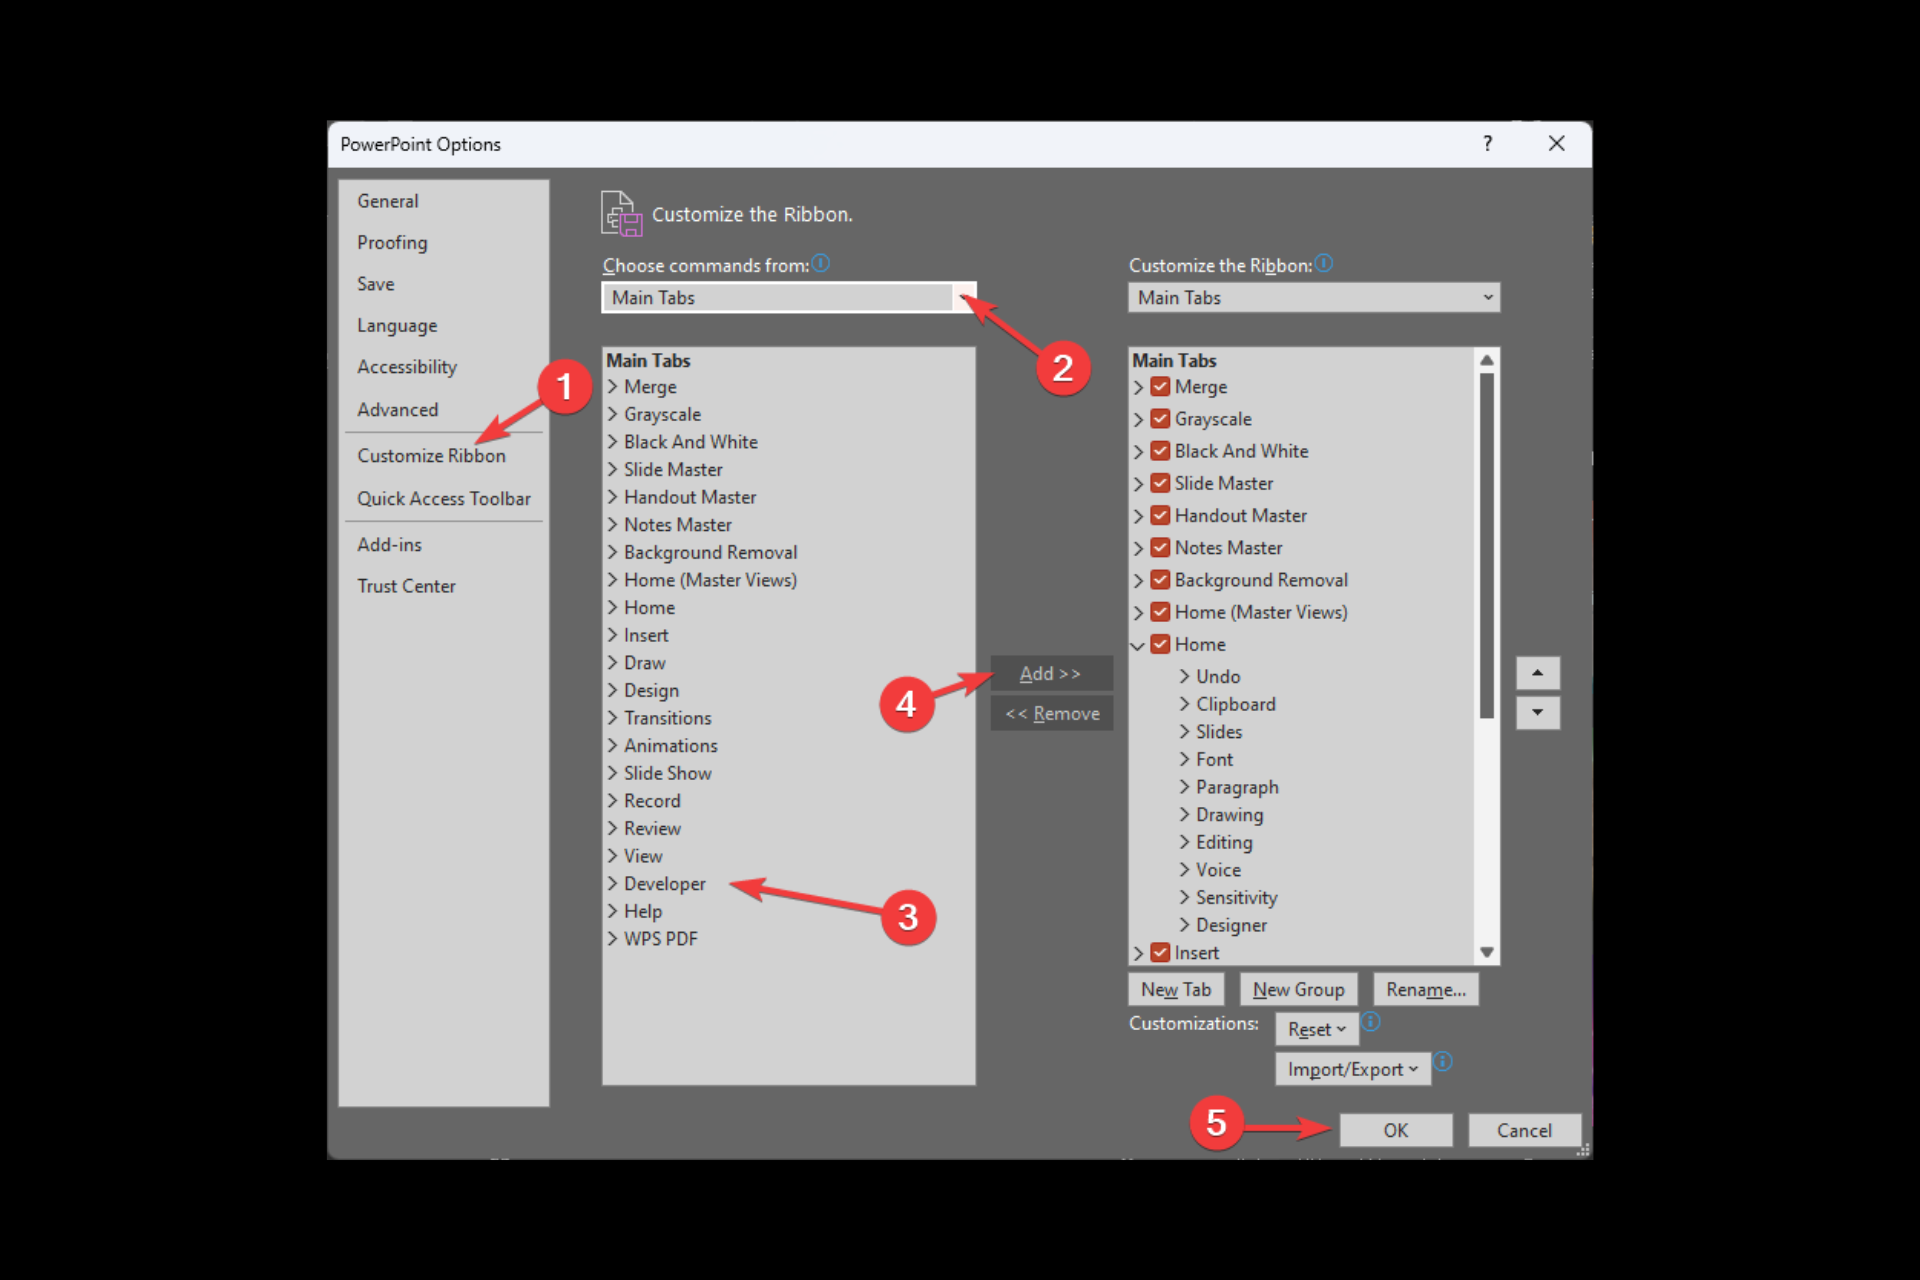This screenshot has width=1920, height=1280.
Task: Expand Clipboard group under Home
Action: click(x=1184, y=704)
